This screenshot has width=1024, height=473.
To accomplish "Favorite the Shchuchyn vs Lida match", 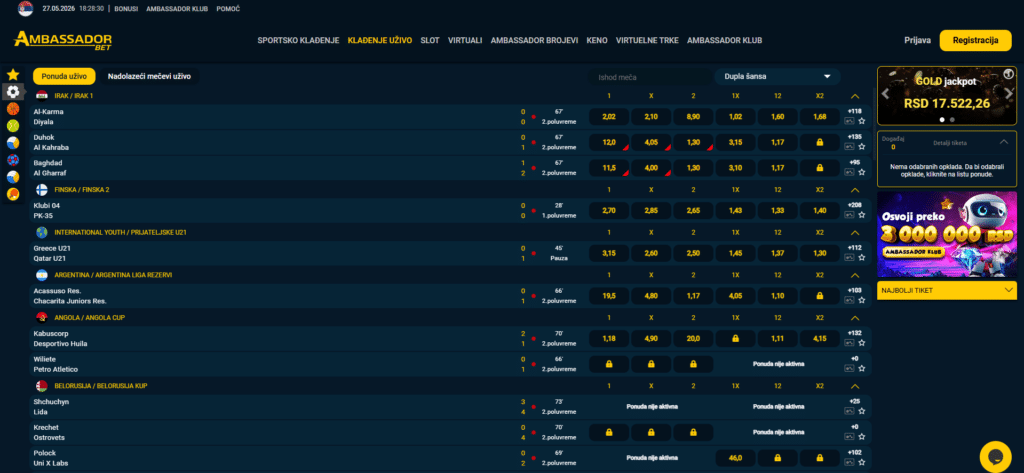I will pyautogui.click(x=861, y=411).
